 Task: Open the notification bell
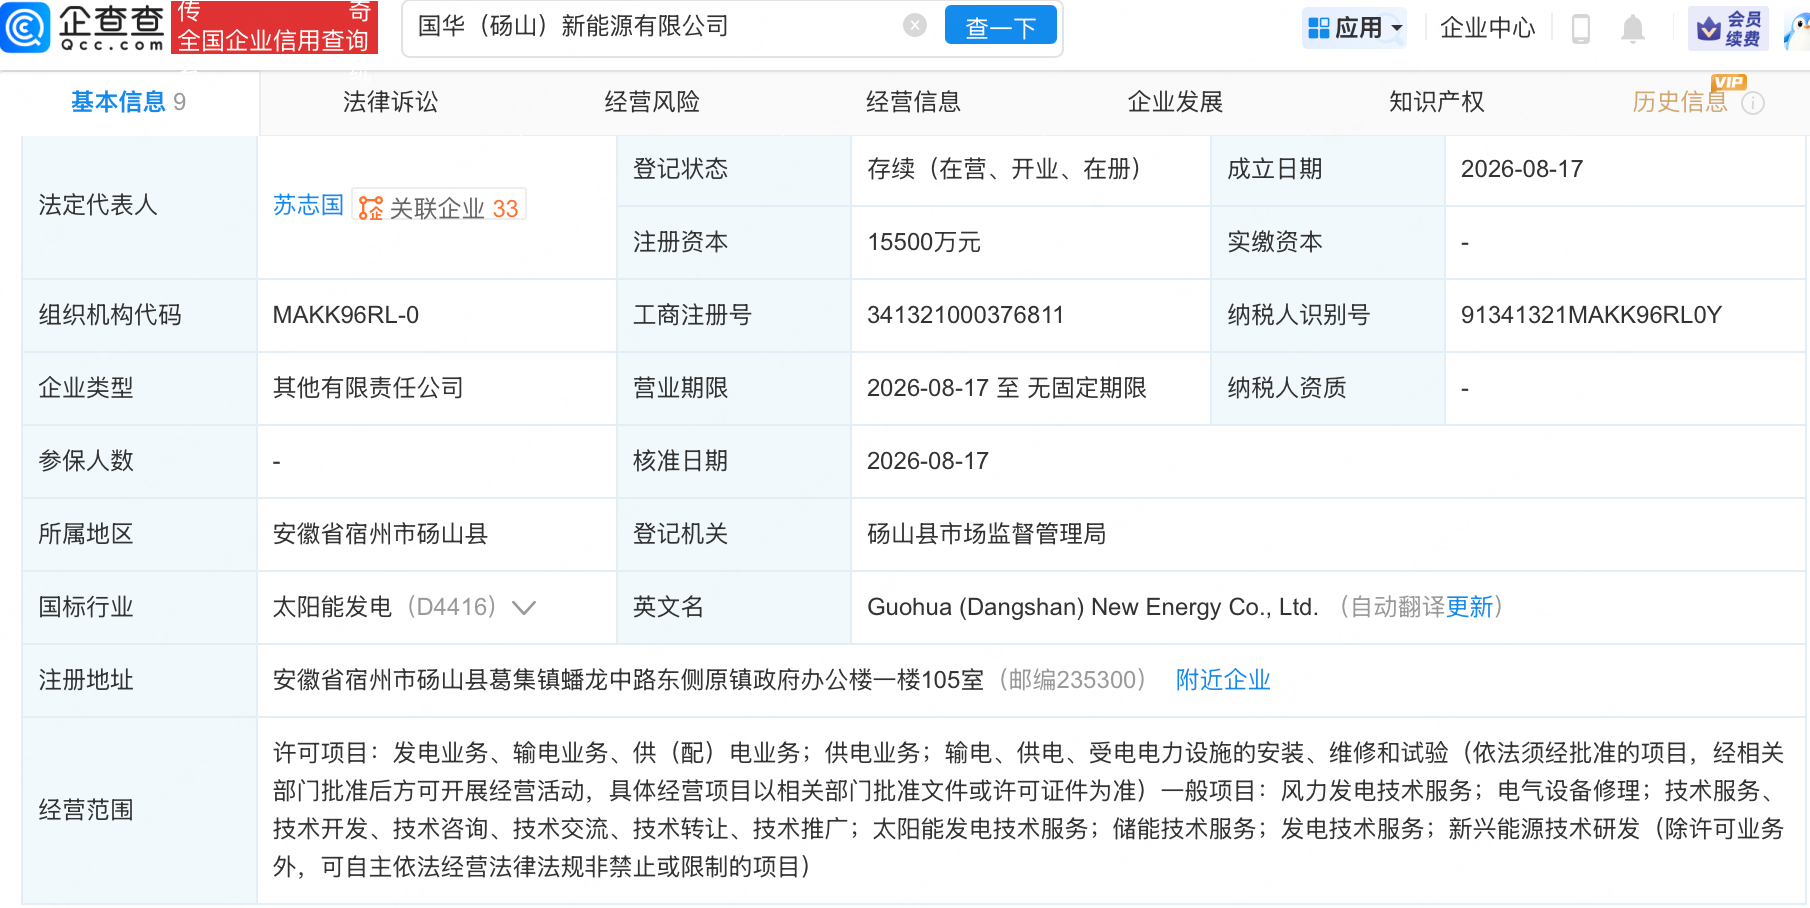(1633, 28)
